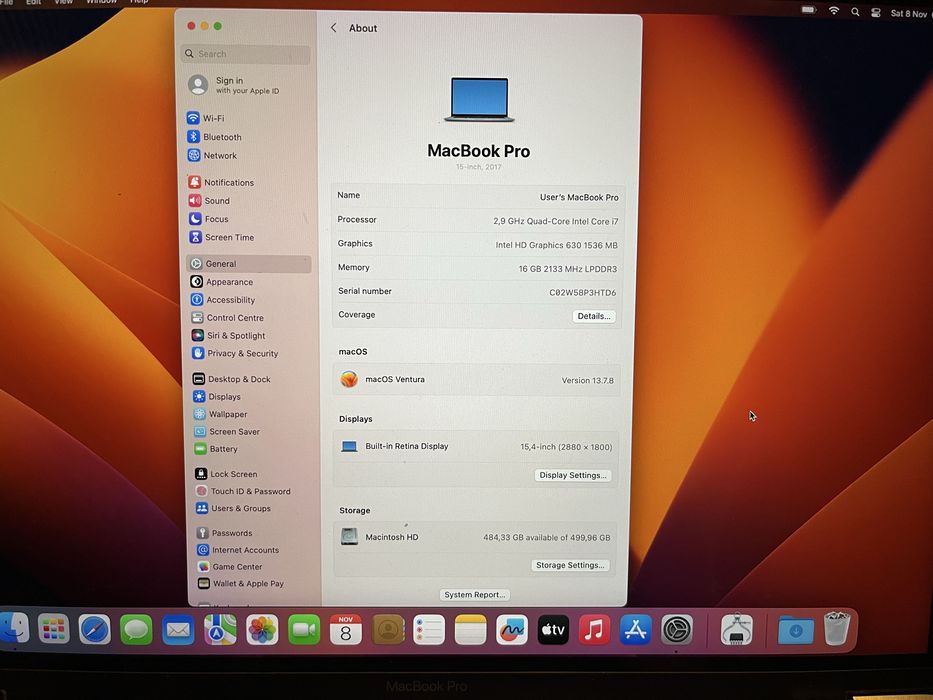Launch Reminders from the Dock
933x700 pixels.
click(x=429, y=630)
